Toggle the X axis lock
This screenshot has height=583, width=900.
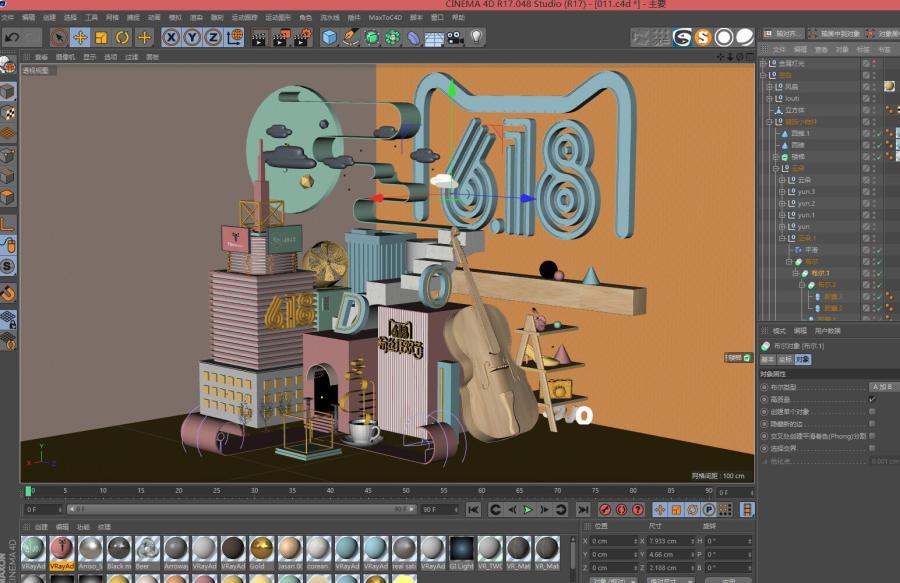pyautogui.click(x=170, y=38)
